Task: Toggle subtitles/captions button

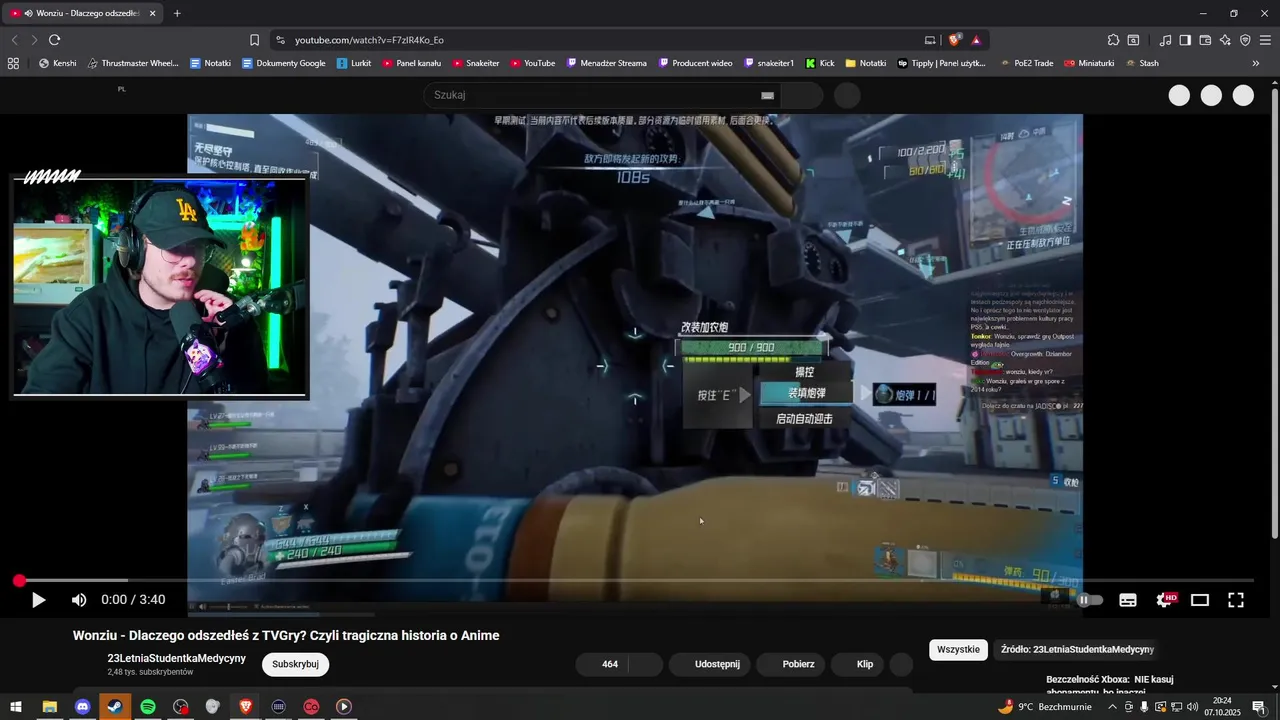Action: 1128,600
